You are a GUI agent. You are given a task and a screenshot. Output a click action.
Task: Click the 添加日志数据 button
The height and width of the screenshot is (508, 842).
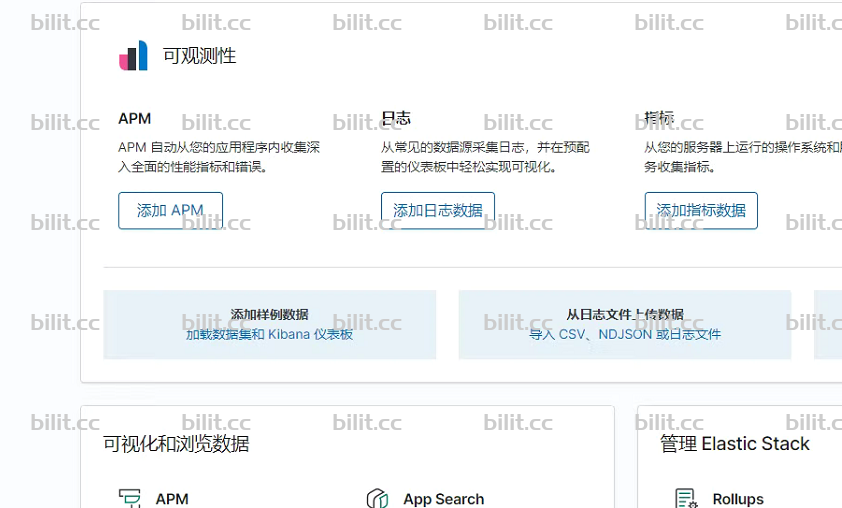(x=438, y=211)
